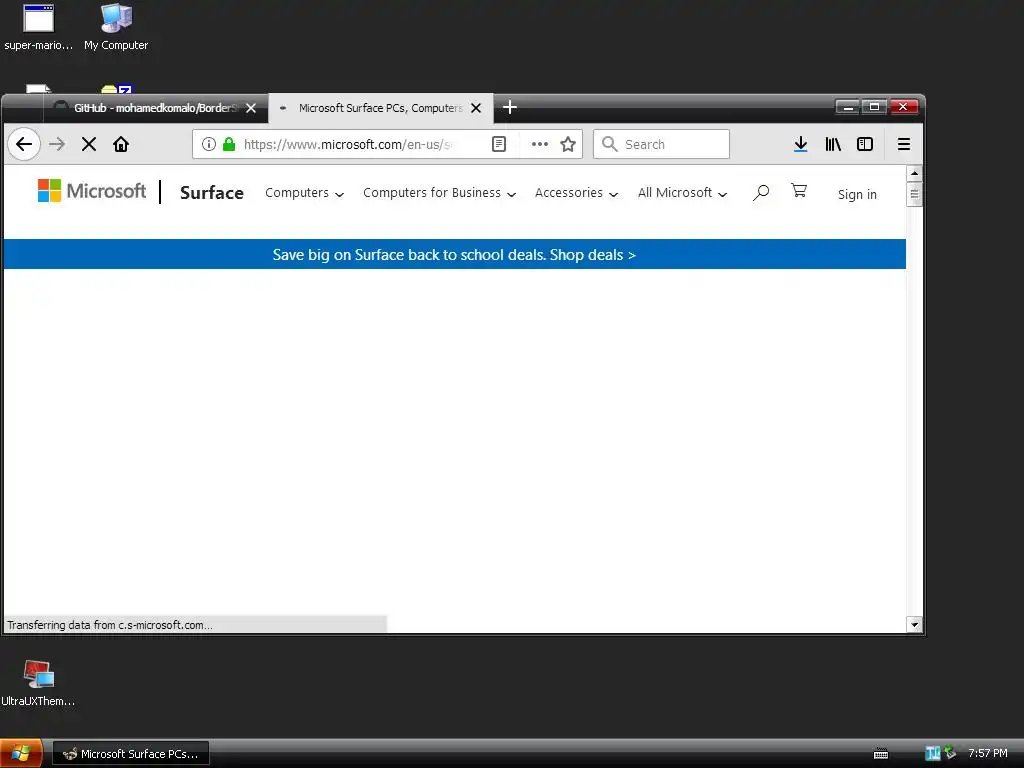
Task: Toggle Reader View icon in address bar
Action: (x=499, y=144)
